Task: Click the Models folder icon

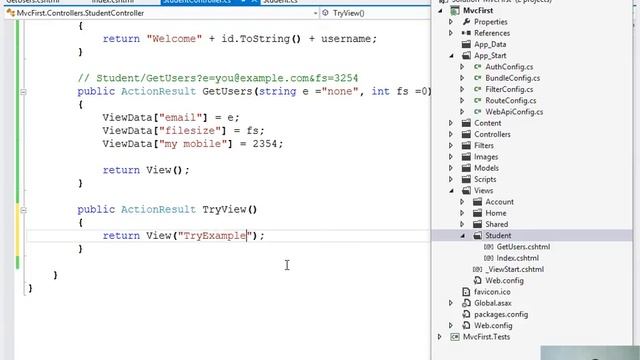Action: [x=466, y=168]
